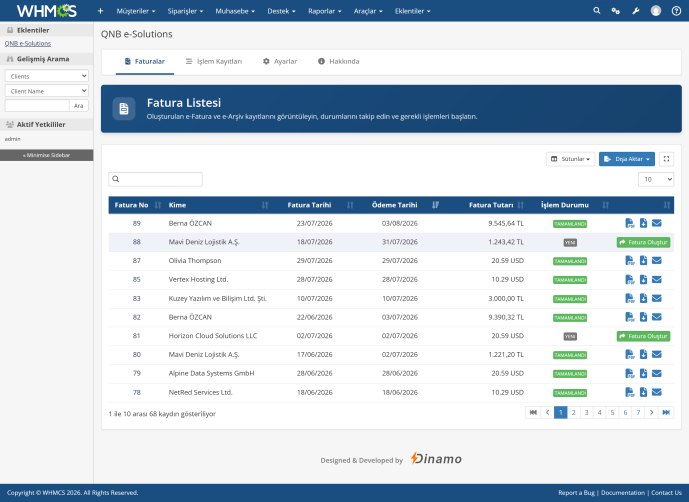689x502 pixels.
Task: Open the help question mark icon
Action: click(676, 11)
